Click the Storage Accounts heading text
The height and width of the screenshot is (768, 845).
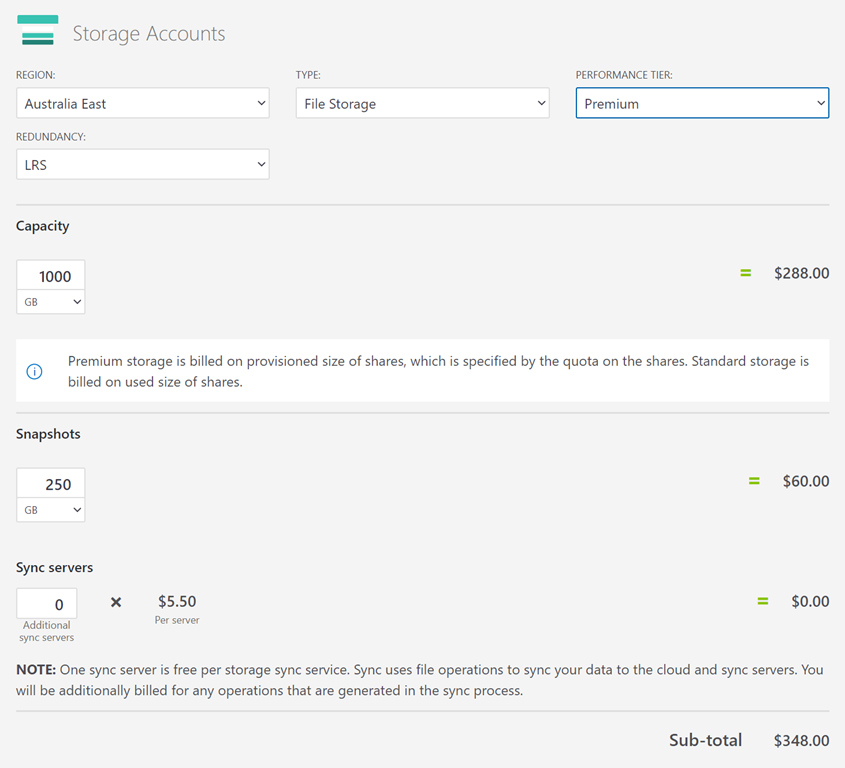point(149,34)
